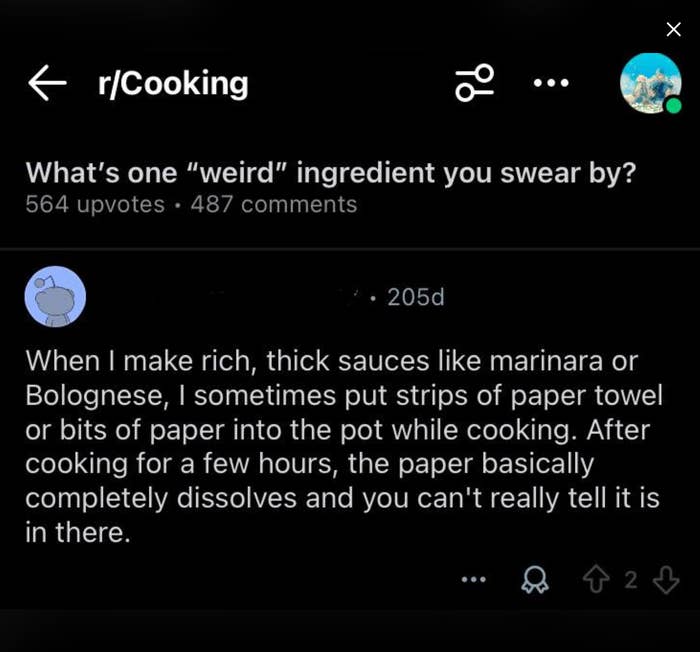Click the 564 upvotes count
This screenshot has height=652, width=700.
tap(95, 204)
